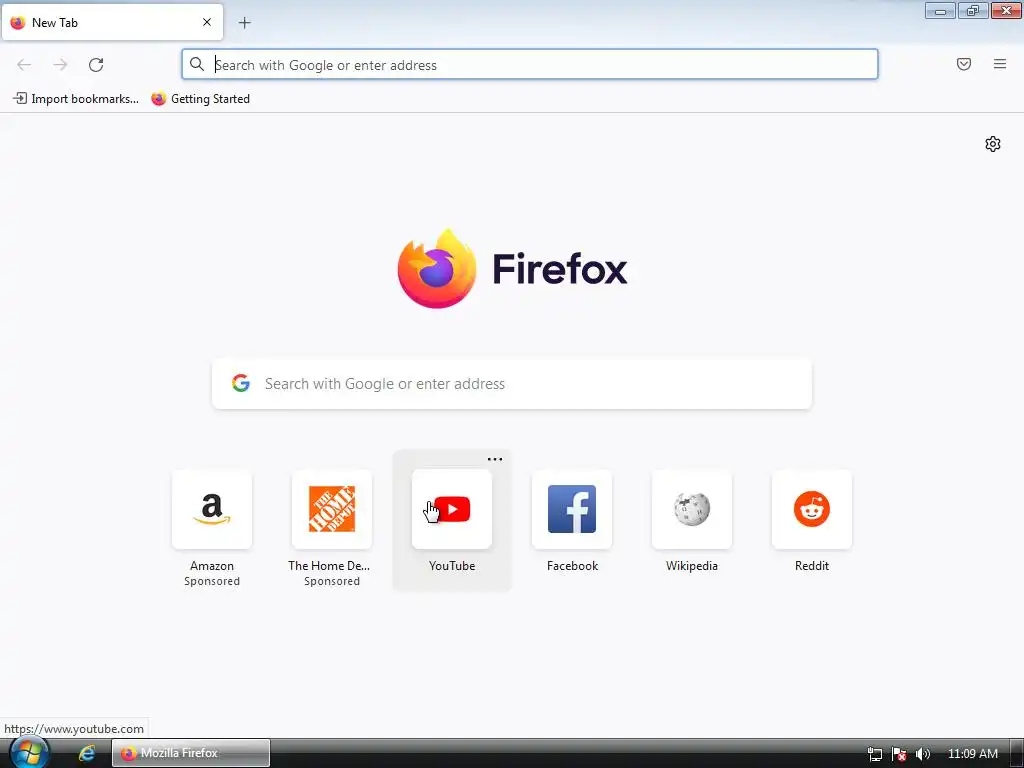The image size is (1024, 768).
Task: Click the Google G logo in search box
Action: pos(241,383)
